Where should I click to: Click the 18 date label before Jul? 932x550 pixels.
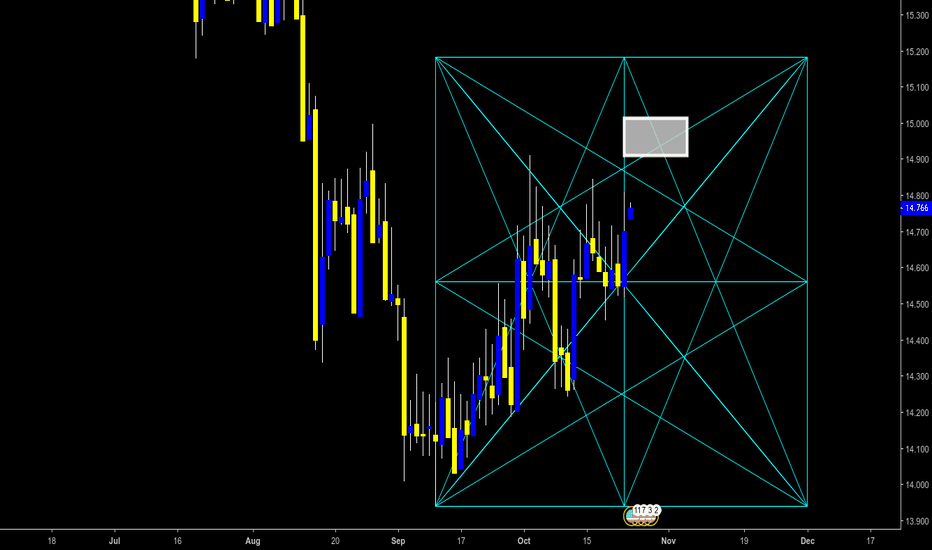pos(52,541)
